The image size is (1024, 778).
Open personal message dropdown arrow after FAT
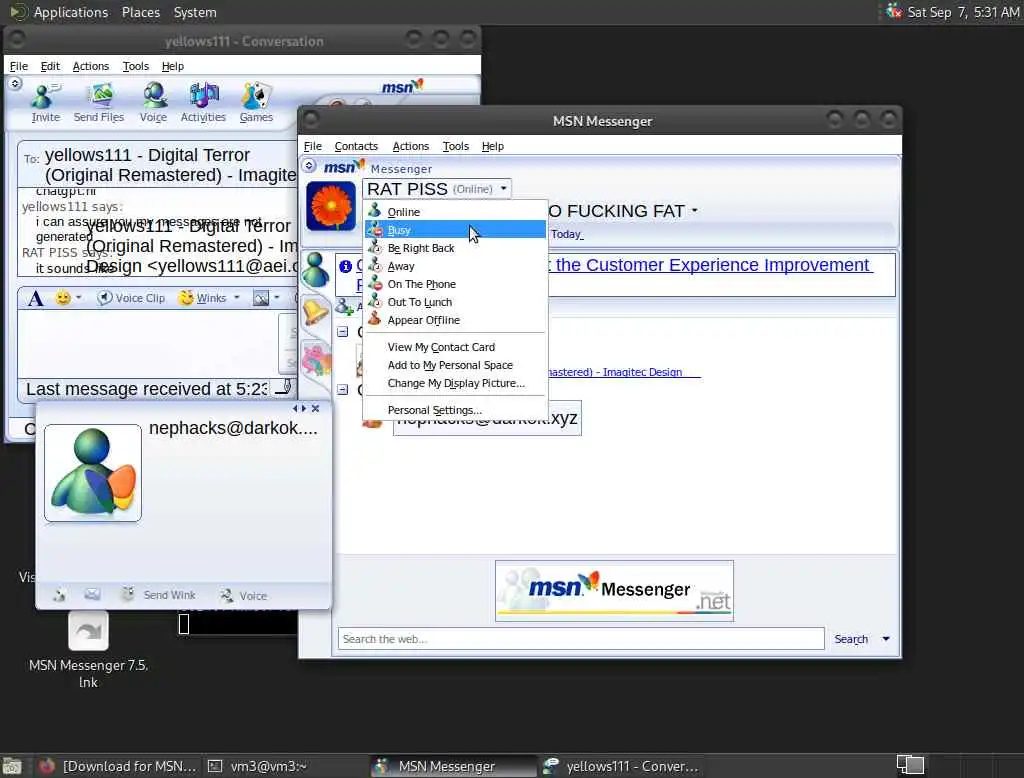[694, 210]
